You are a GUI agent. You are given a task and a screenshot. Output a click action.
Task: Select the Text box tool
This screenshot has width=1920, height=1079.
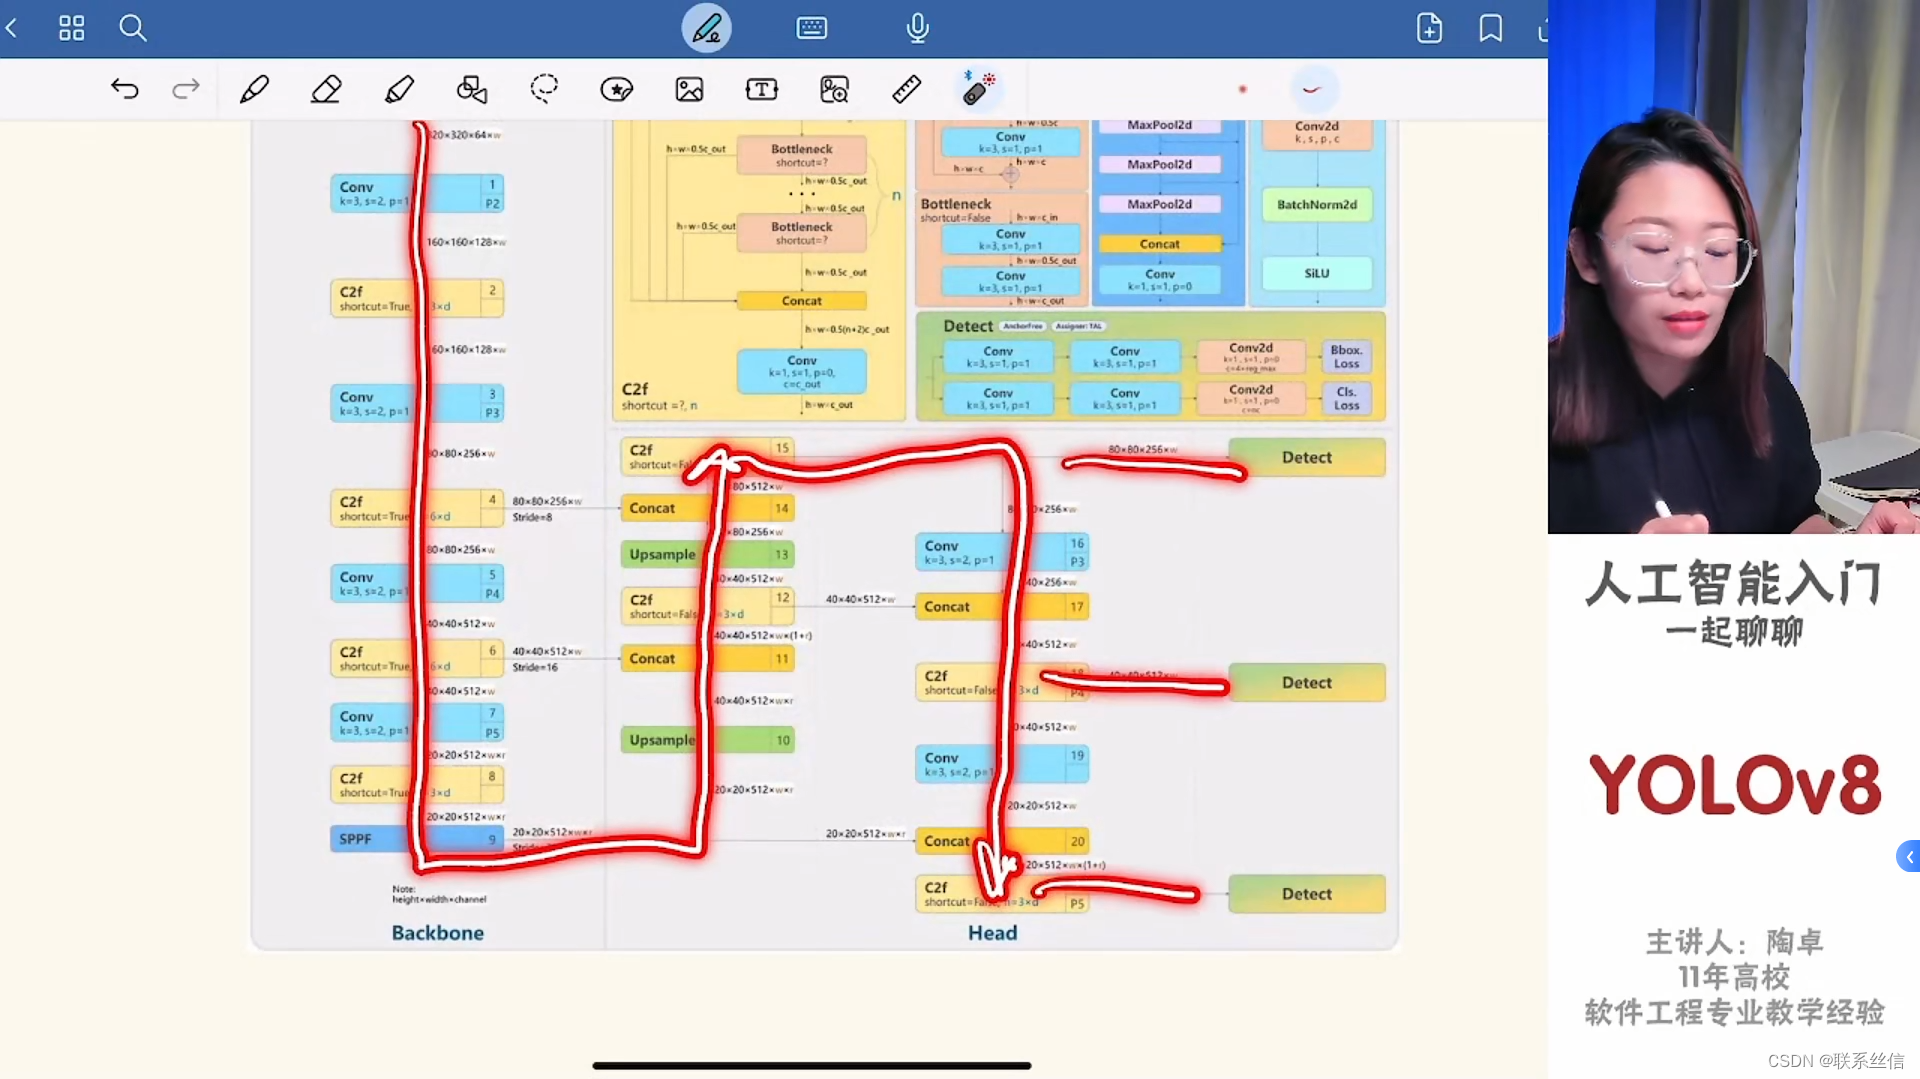761,89
